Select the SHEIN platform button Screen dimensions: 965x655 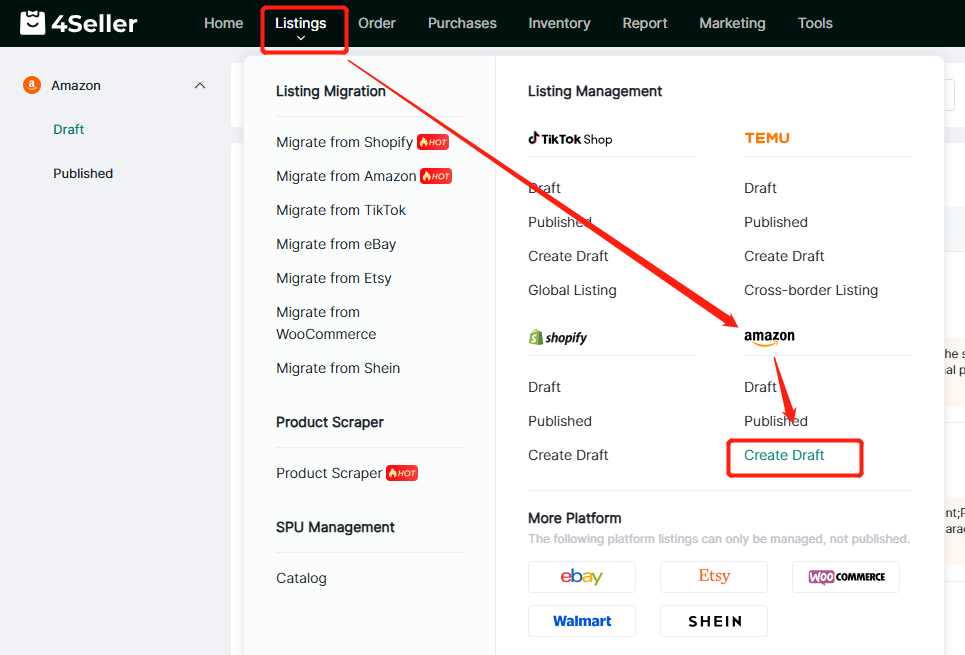714,621
